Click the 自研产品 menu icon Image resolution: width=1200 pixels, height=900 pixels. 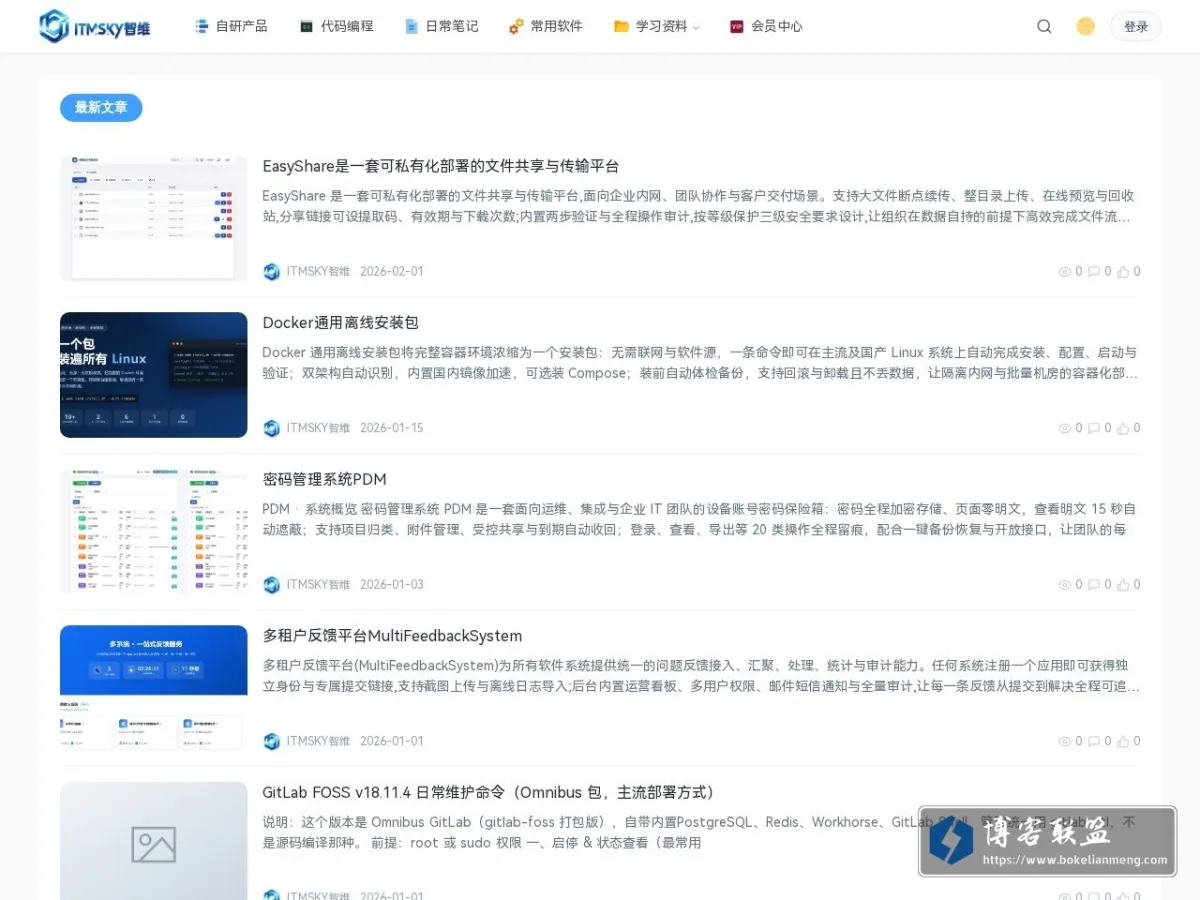tap(202, 26)
